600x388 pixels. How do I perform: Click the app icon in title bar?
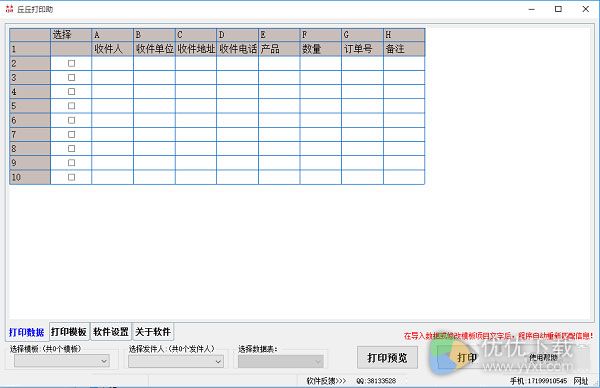tap(9, 9)
